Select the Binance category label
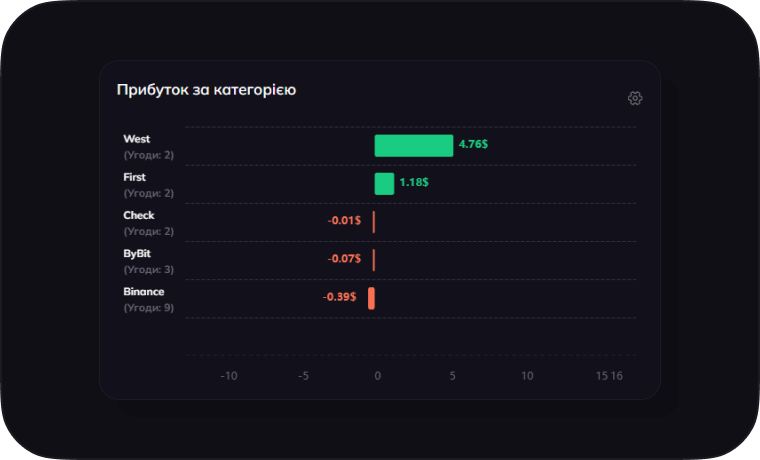Viewport: 760px width, 460px height. [144, 291]
